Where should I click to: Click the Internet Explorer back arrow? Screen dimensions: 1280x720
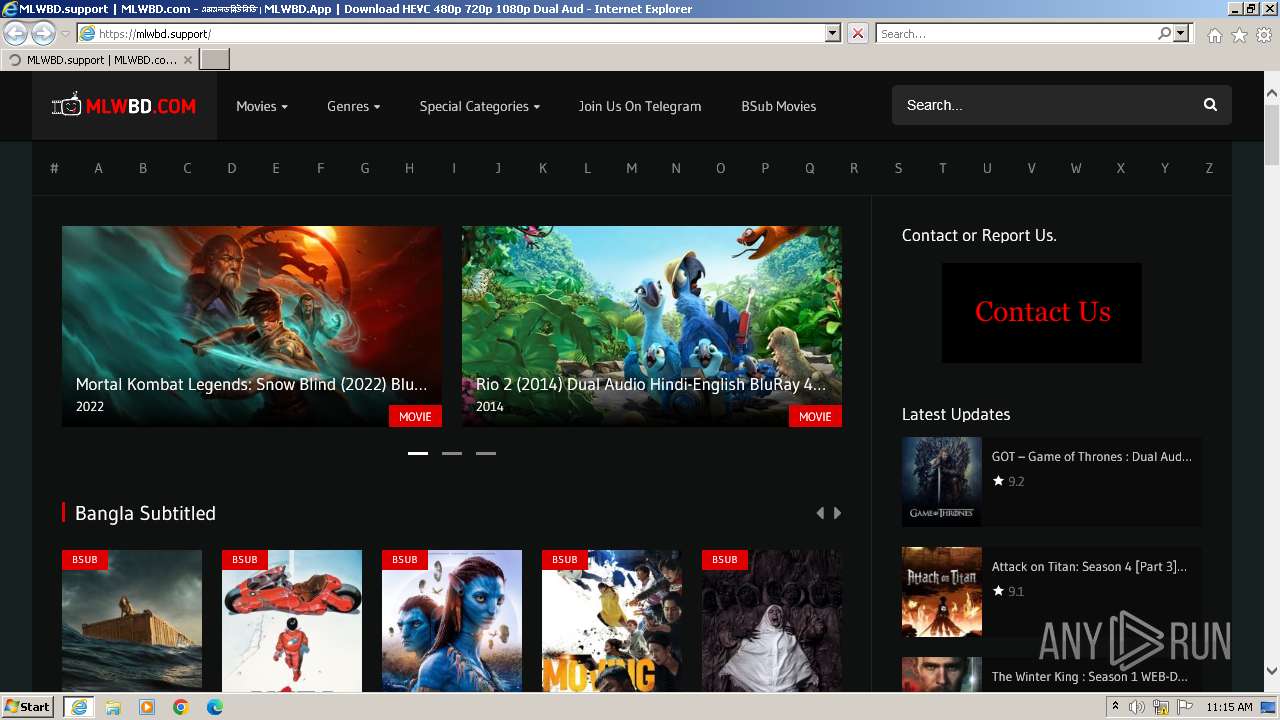click(x=15, y=33)
